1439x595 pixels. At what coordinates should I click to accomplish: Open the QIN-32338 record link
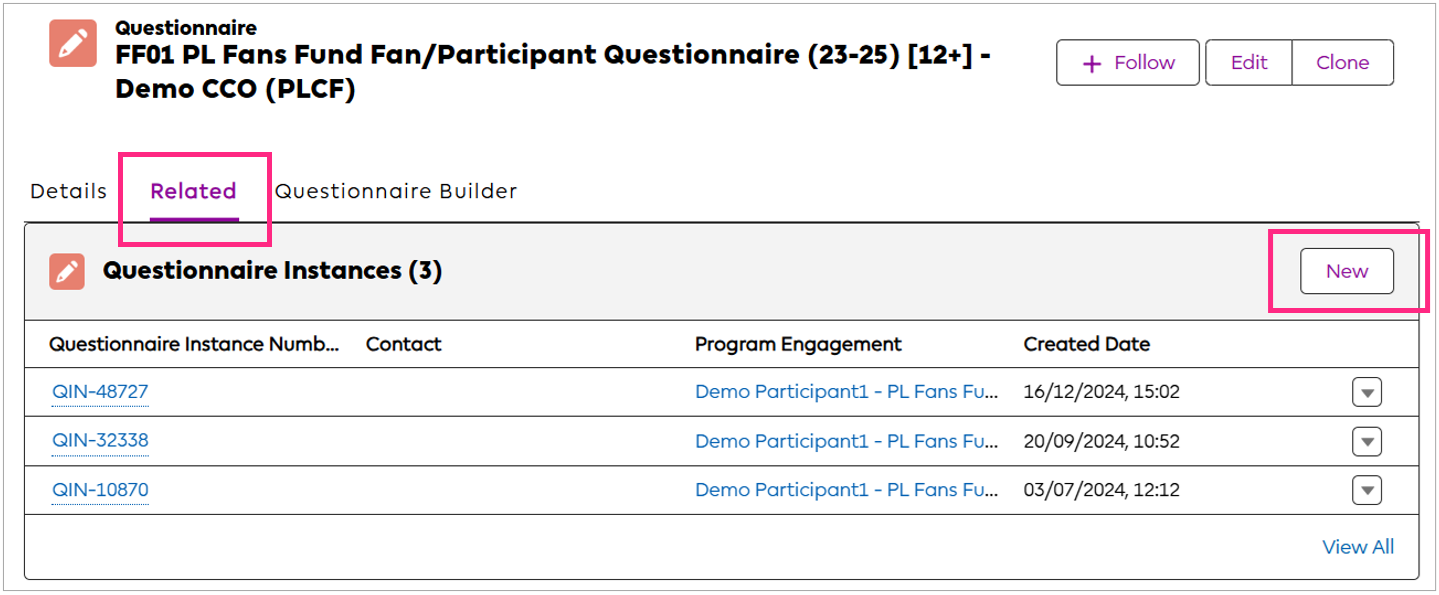[x=99, y=440]
